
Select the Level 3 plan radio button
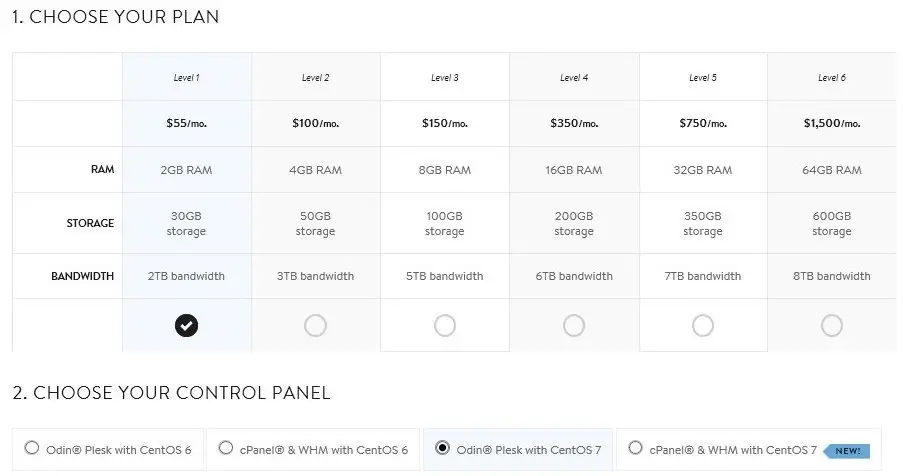pos(445,326)
